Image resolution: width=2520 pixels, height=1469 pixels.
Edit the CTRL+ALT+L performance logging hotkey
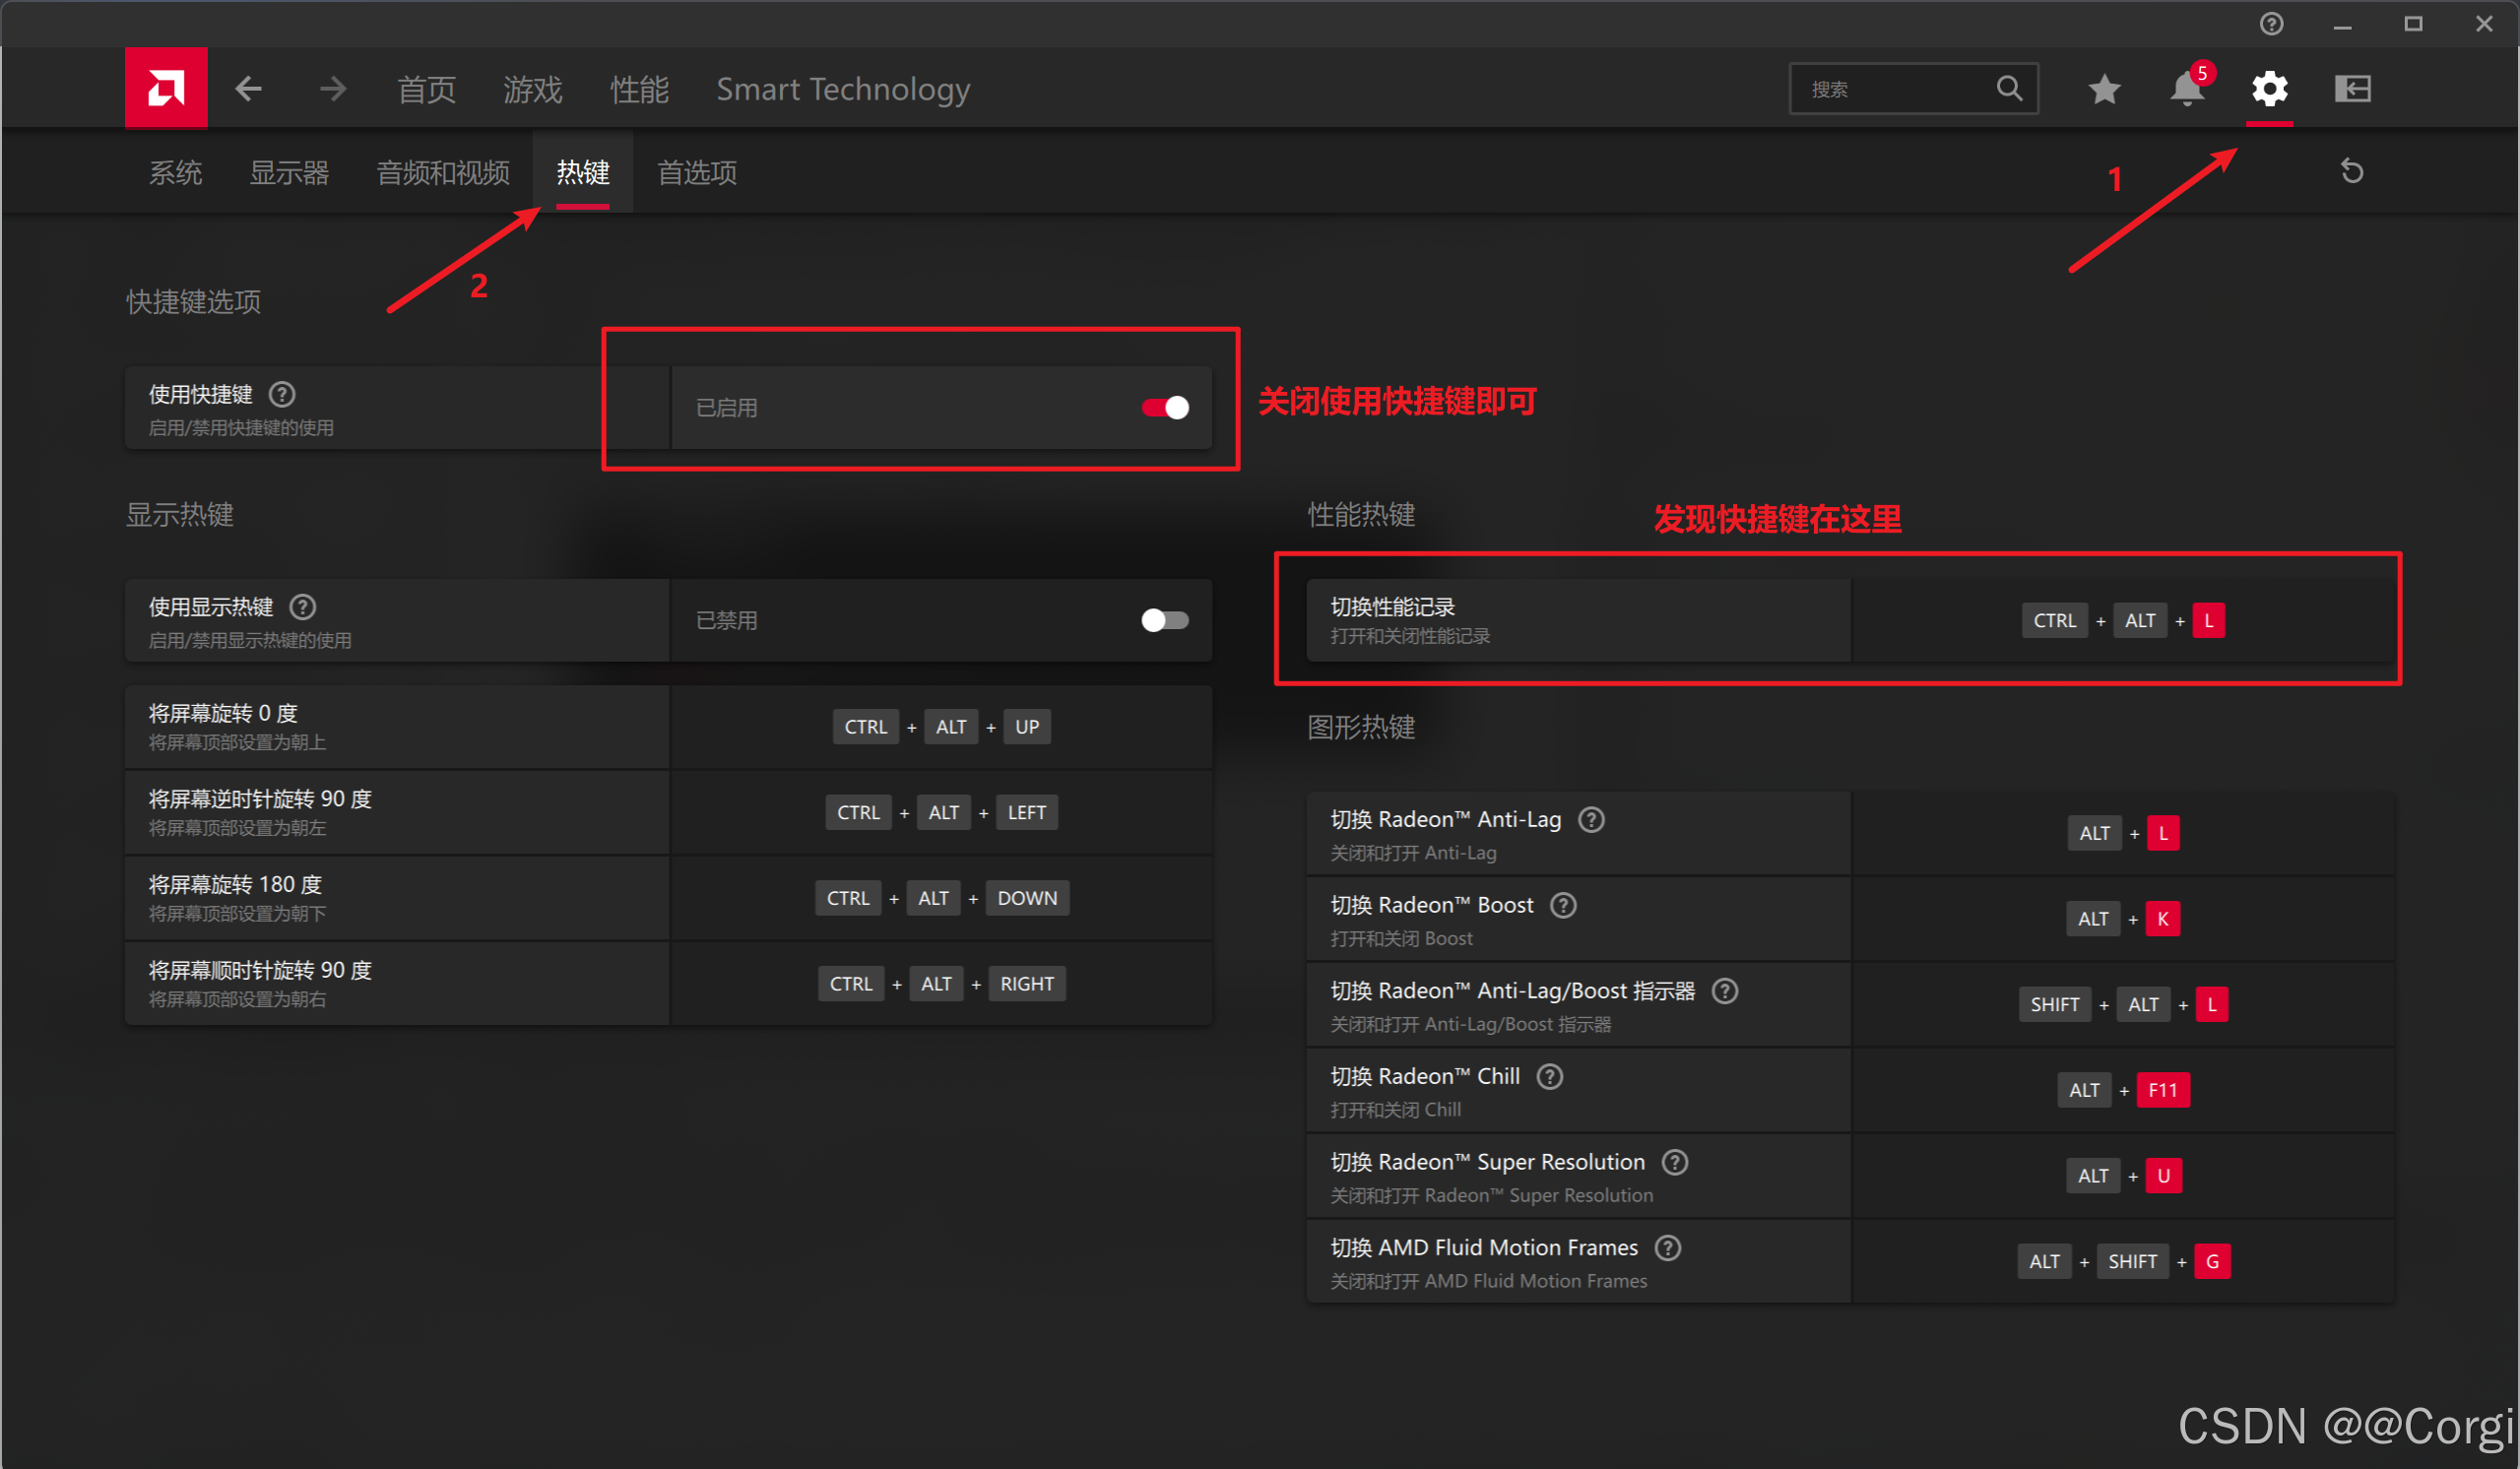coord(2122,621)
